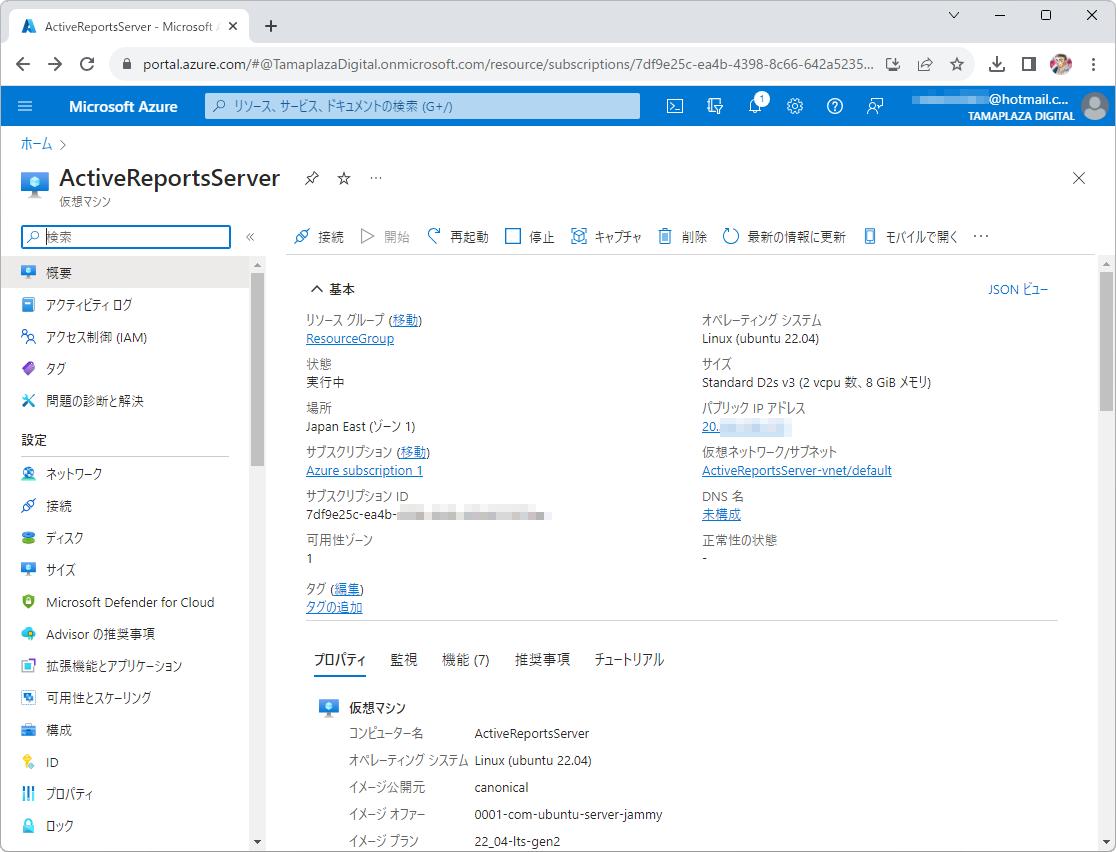This screenshot has width=1116, height=852.
Task: Close the ActiveReportsServer blade
Action: point(1079,178)
